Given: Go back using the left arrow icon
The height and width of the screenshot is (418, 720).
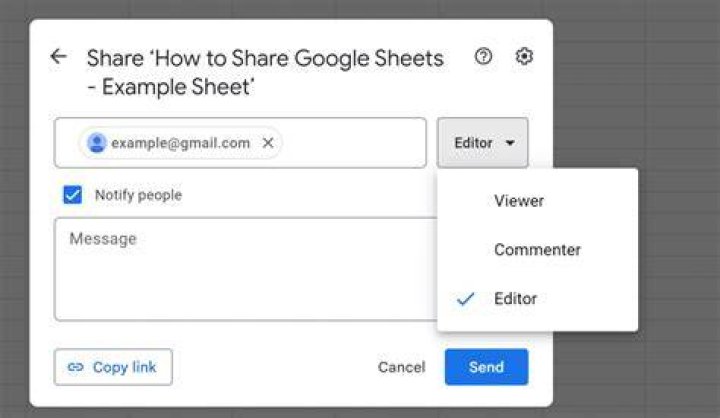Looking at the screenshot, I should (x=58, y=56).
